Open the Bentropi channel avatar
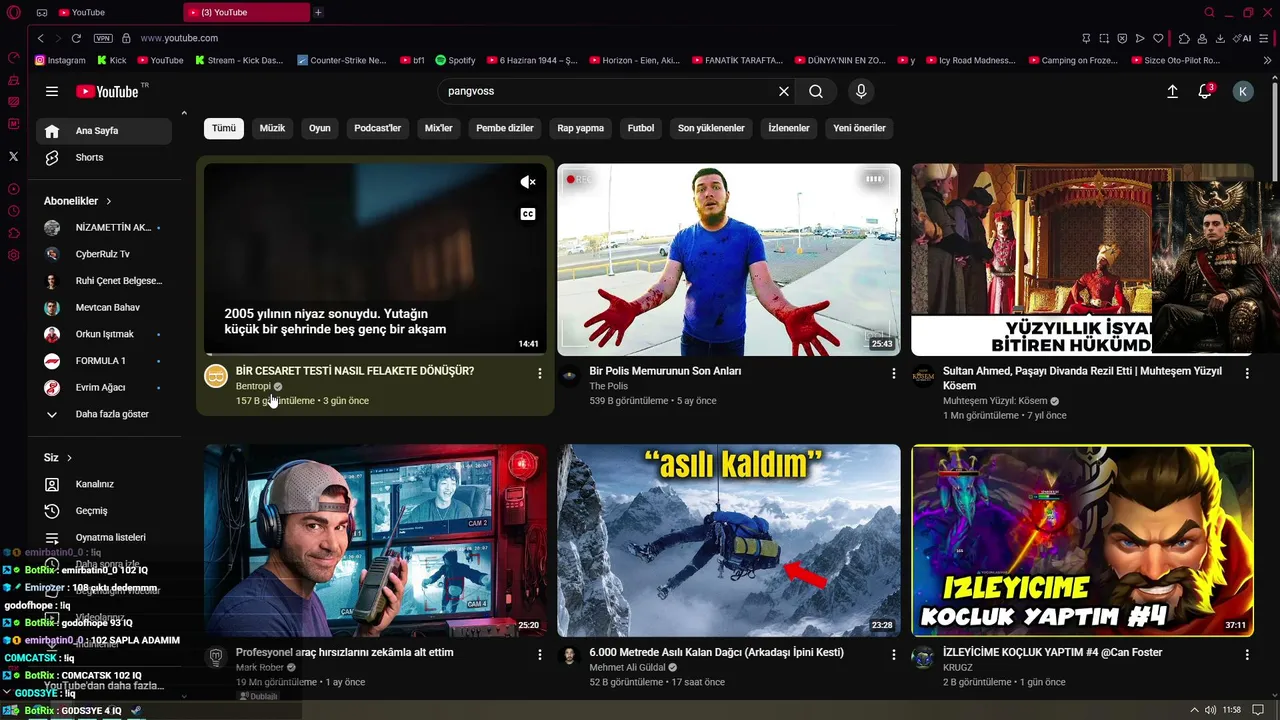The image size is (1280, 720). [216, 376]
